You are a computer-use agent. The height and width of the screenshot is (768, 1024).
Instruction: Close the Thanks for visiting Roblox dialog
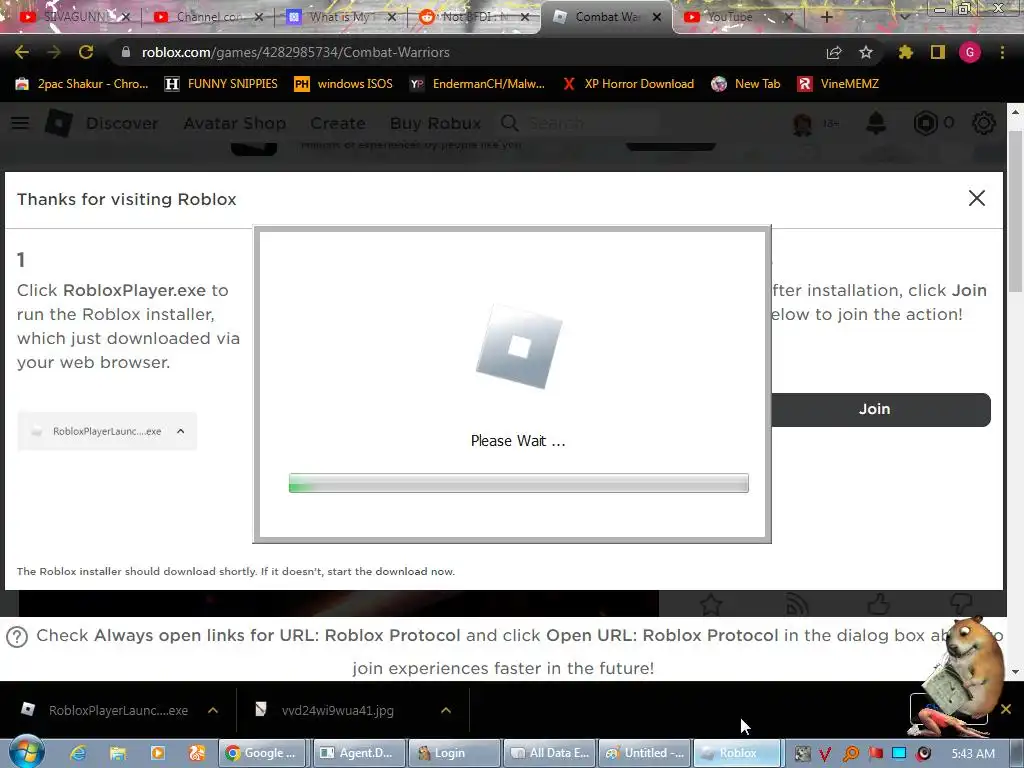(977, 198)
